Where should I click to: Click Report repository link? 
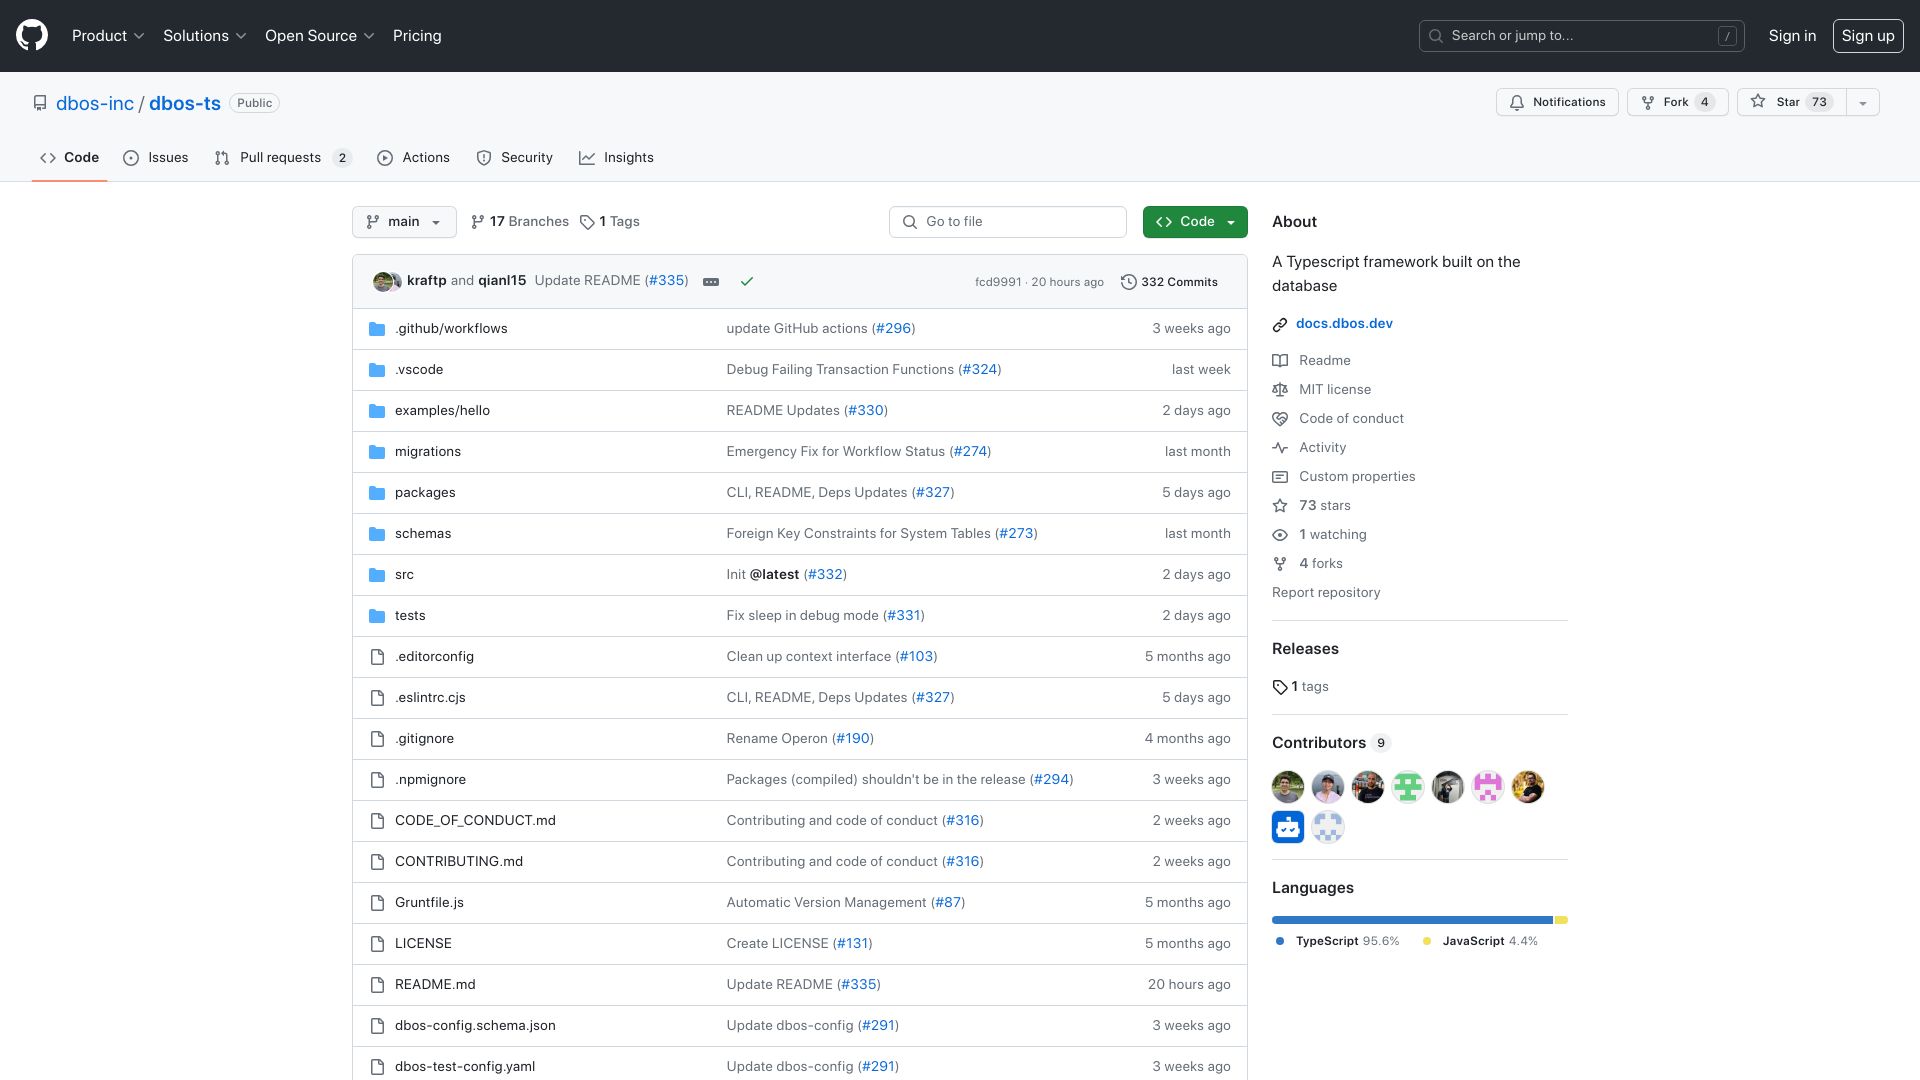[1326, 593]
